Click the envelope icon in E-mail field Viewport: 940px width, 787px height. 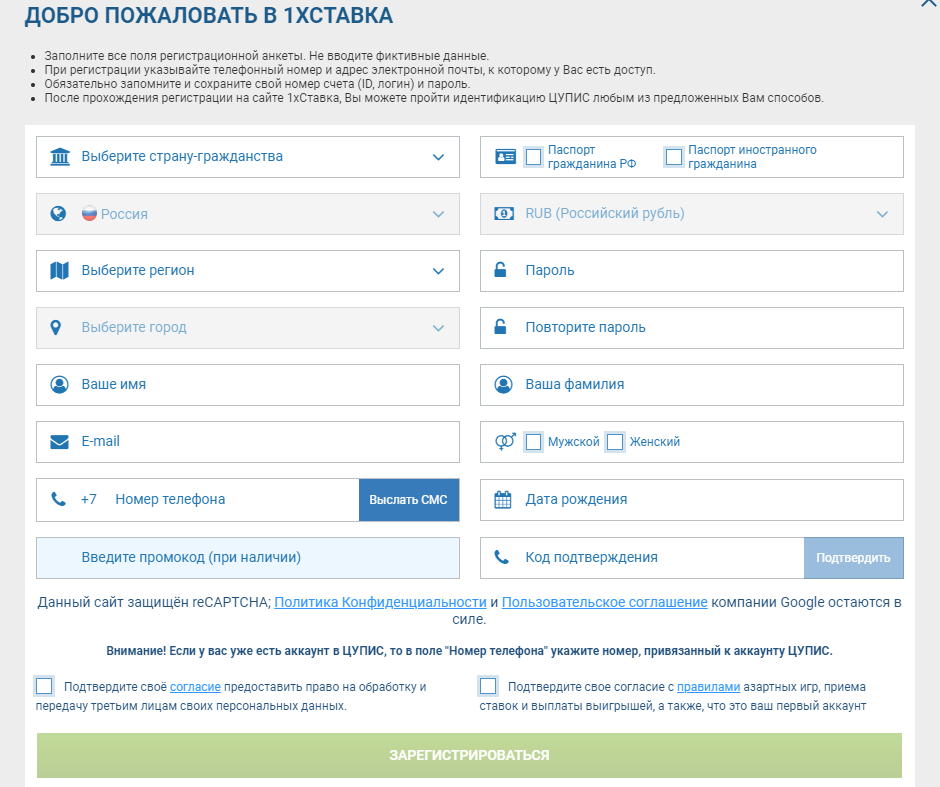[x=59, y=441]
